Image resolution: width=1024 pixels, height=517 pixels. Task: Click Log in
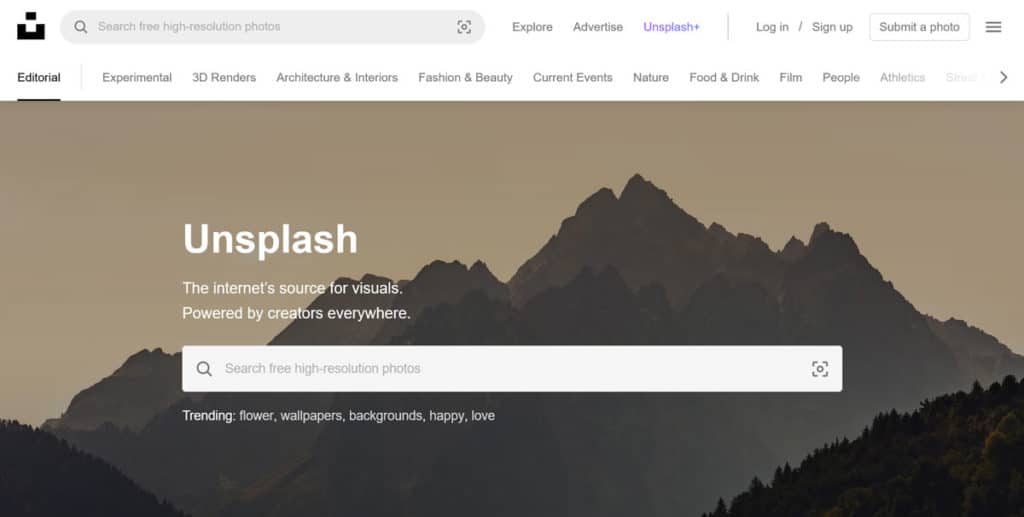[772, 27]
